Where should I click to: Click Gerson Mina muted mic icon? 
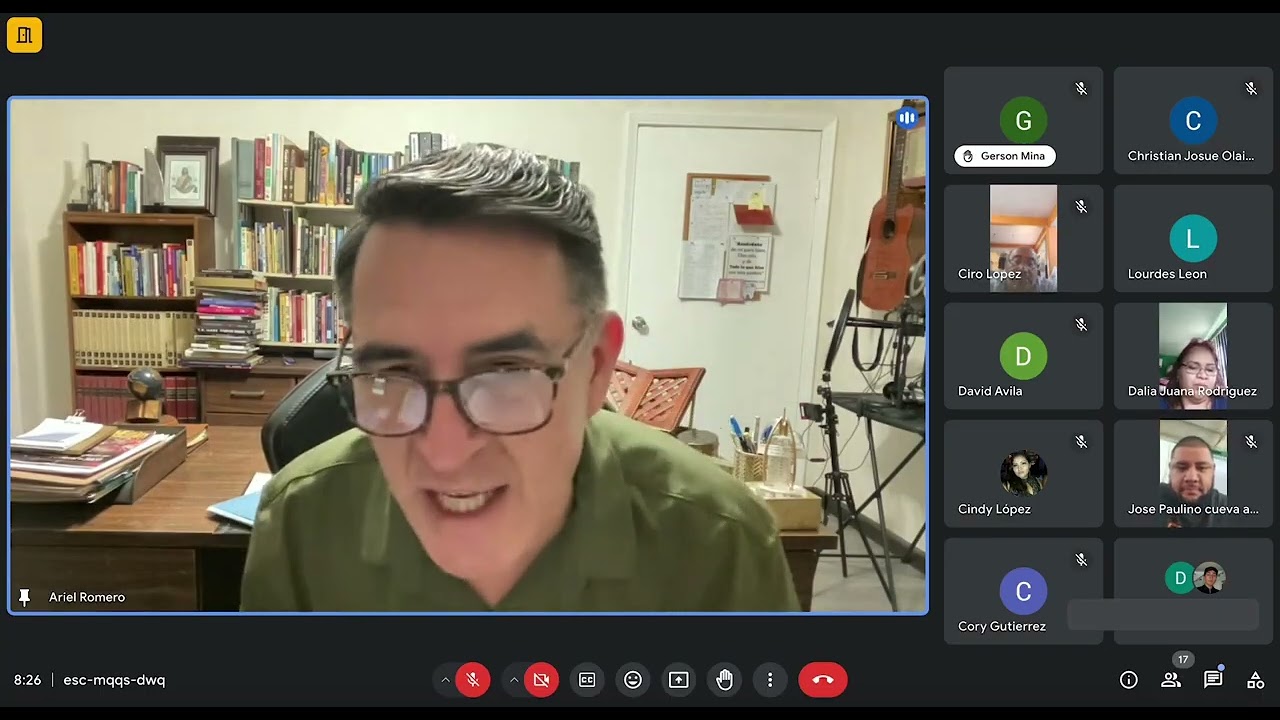coord(1081,89)
